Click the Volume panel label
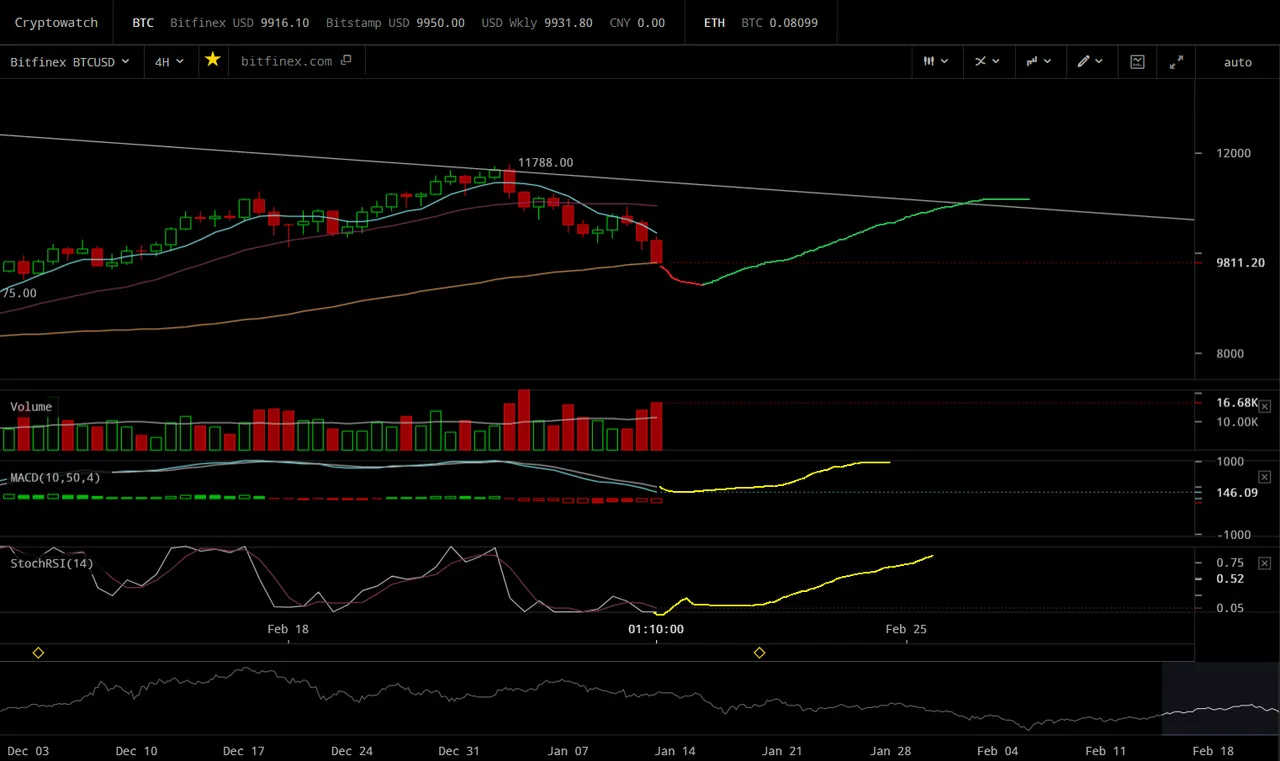This screenshot has width=1280, height=761. pyautogui.click(x=31, y=407)
